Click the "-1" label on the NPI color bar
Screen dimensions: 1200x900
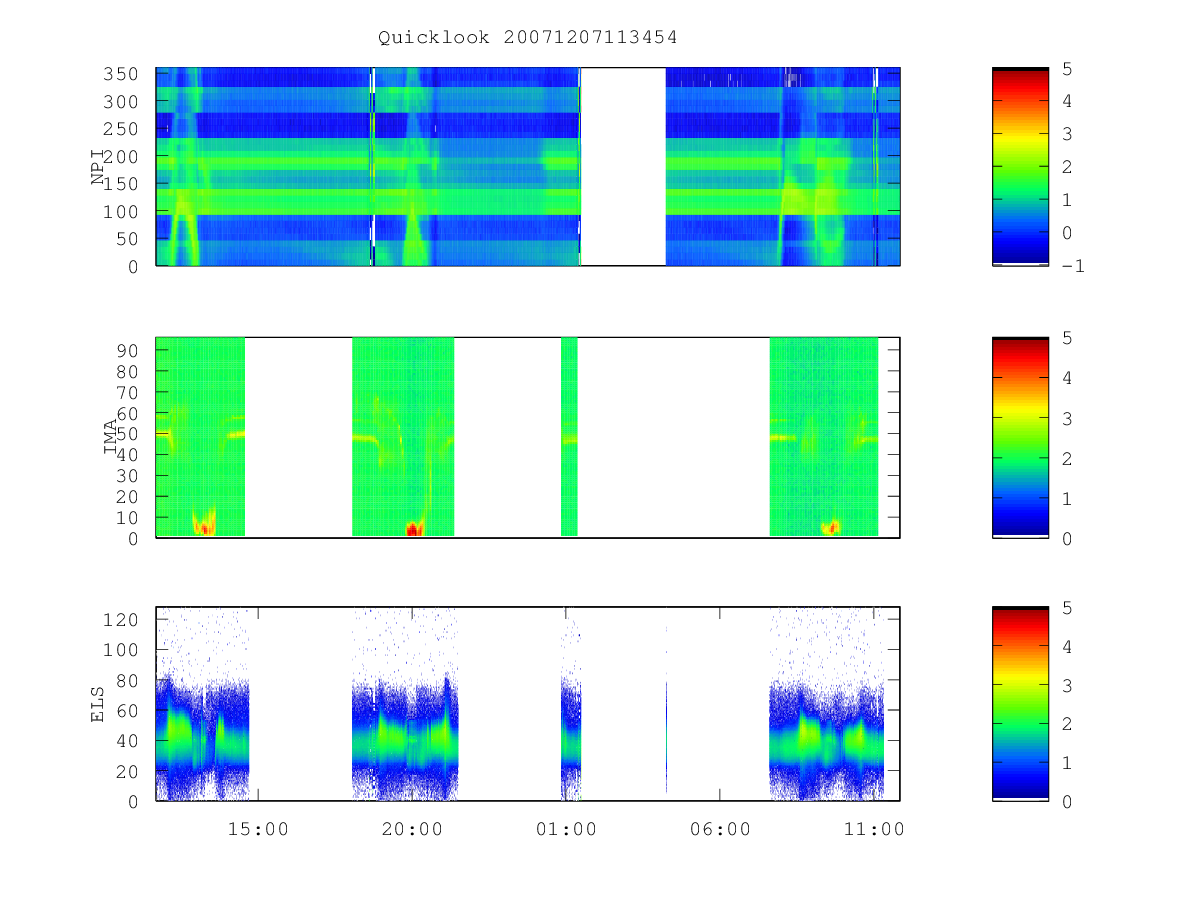pos(1074,266)
